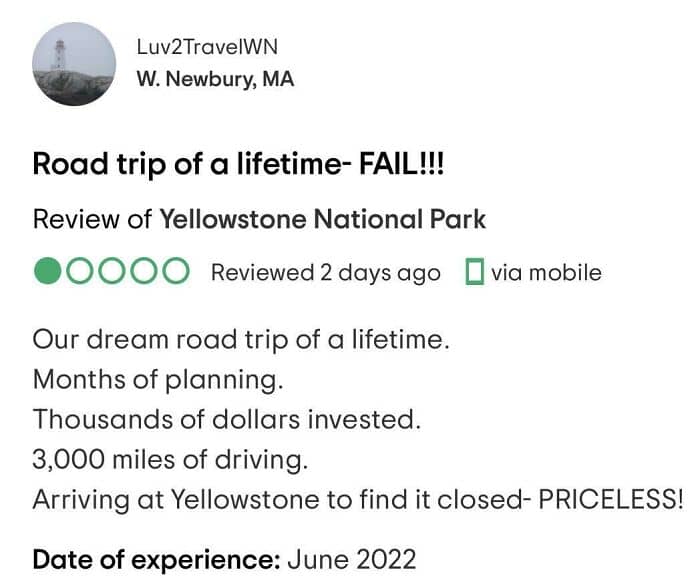
Task: Select the fifth rating bubble
Action: (x=175, y=272)
